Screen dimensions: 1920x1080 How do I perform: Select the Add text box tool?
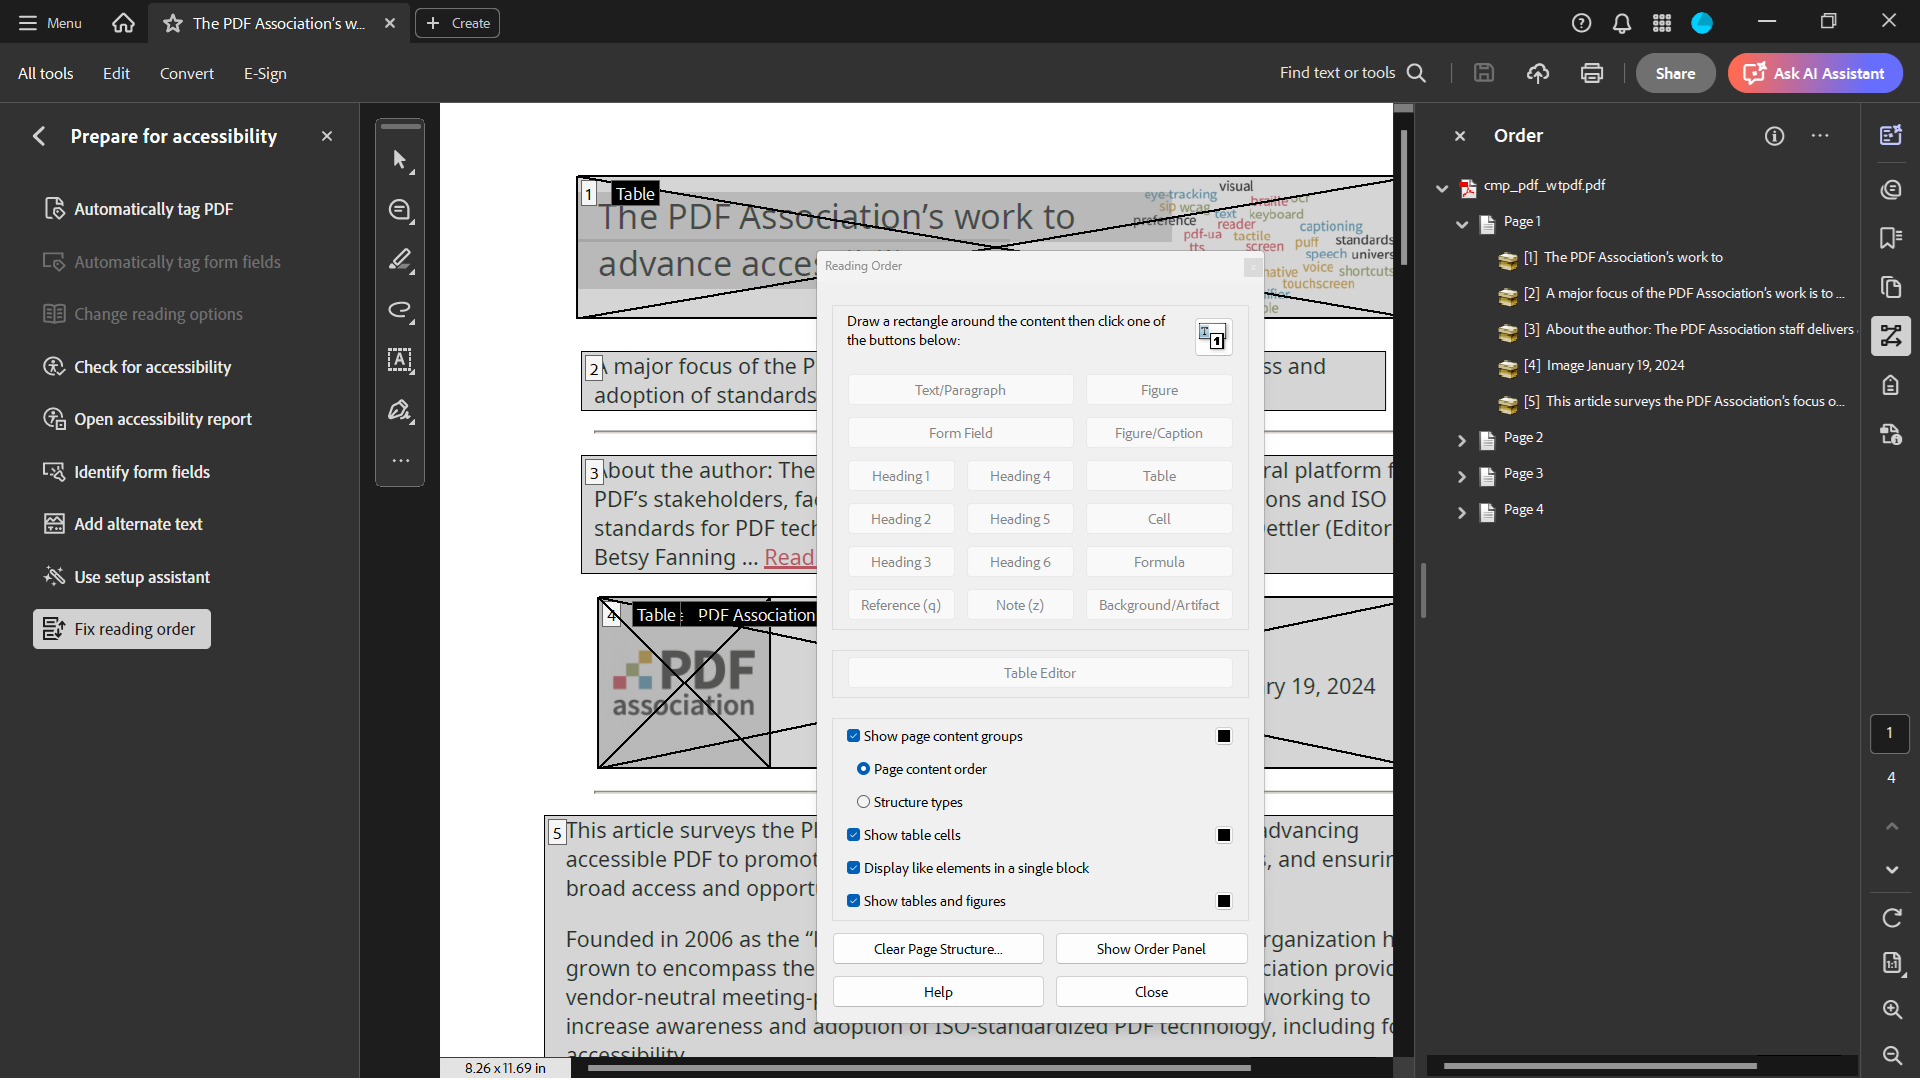click(x=399, y=361)
